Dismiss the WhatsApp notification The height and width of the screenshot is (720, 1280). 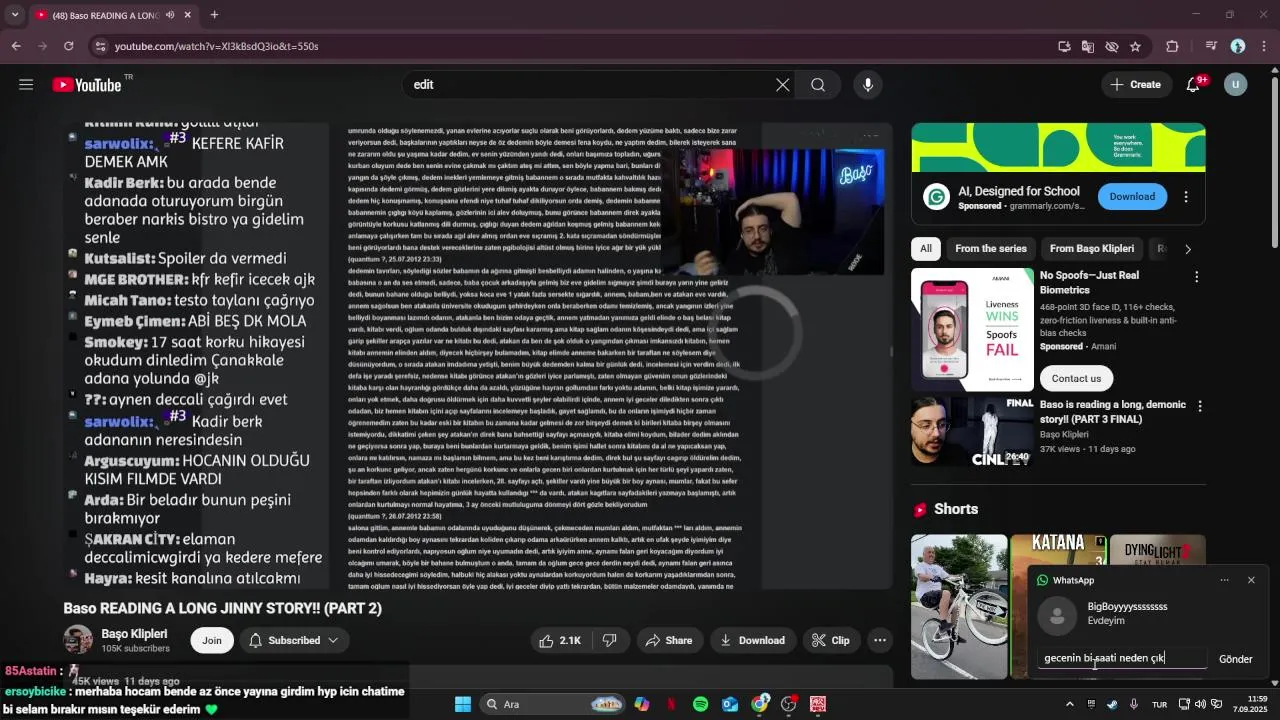[x=1251, y=580]
